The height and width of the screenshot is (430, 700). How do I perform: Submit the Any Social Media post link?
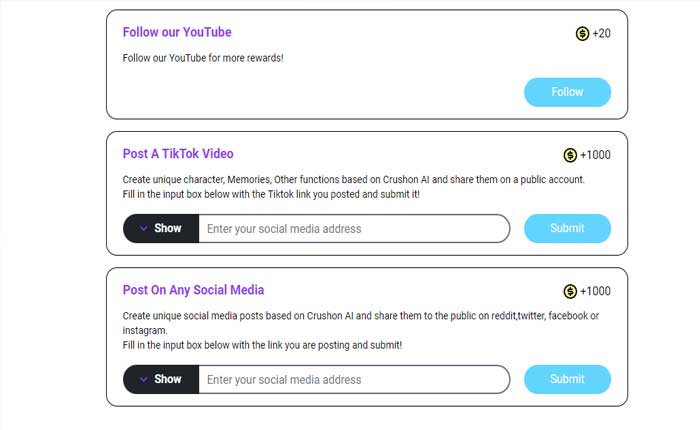[567, 379]
